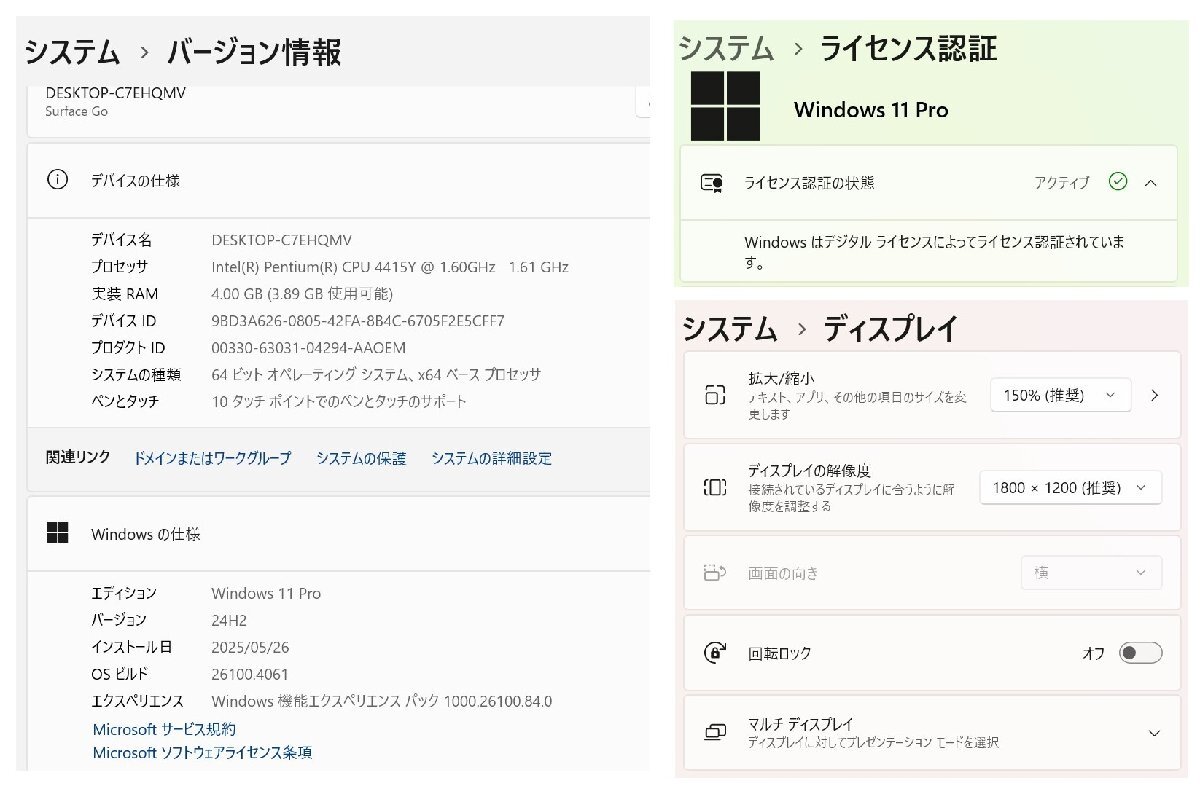Select the processor value Intel(R) Pentium(R) CPU 4415Y
Viewport: 1200px width, 794px height.
click(390, 267)
